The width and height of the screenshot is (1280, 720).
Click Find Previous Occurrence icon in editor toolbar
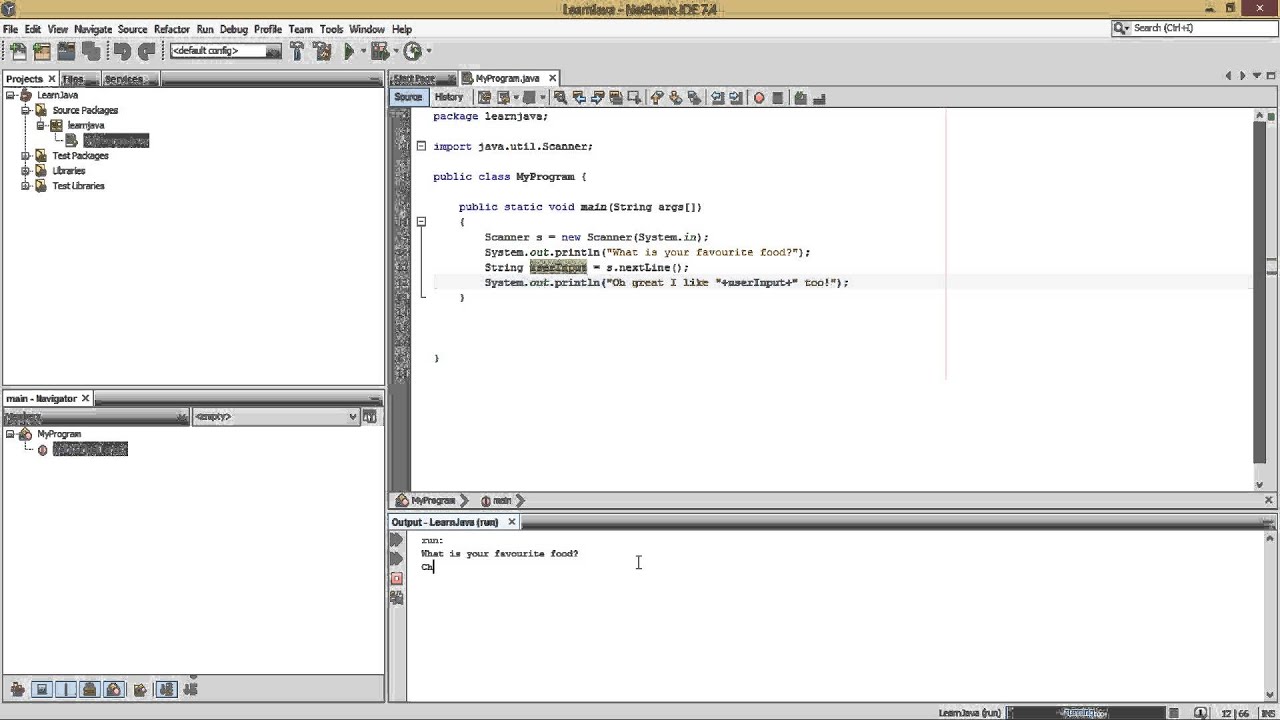point(579,97)
